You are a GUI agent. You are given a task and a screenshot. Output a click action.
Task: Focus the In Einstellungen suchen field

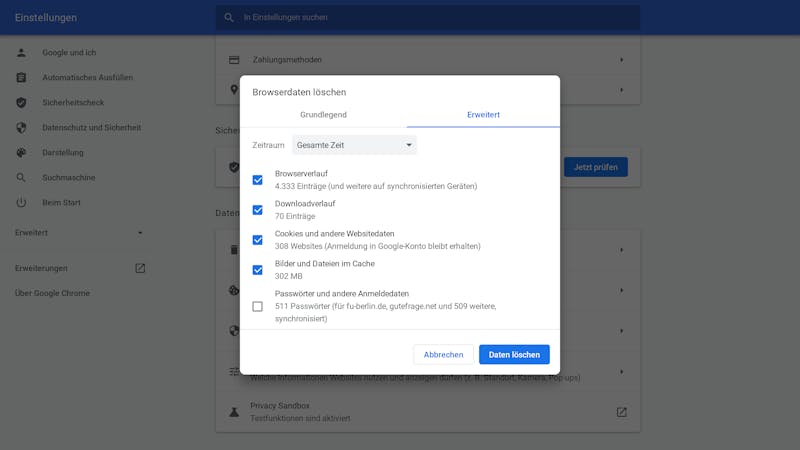(430, 17)
